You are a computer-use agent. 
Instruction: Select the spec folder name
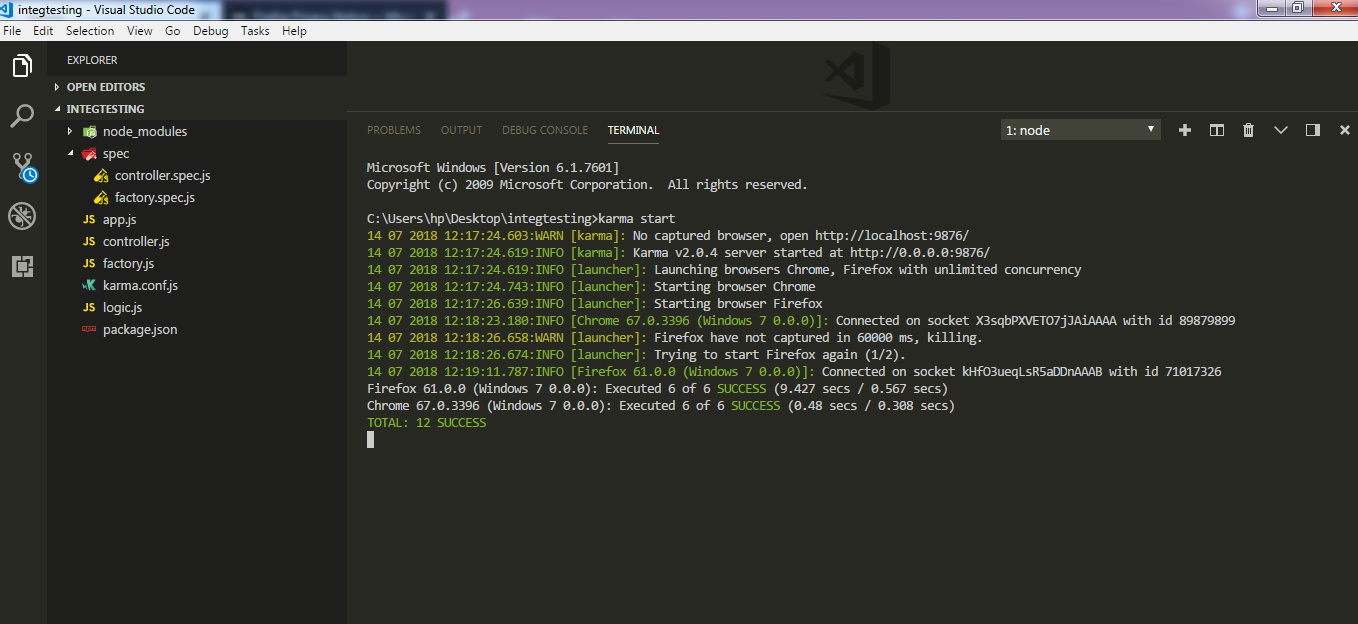point(116,153)
